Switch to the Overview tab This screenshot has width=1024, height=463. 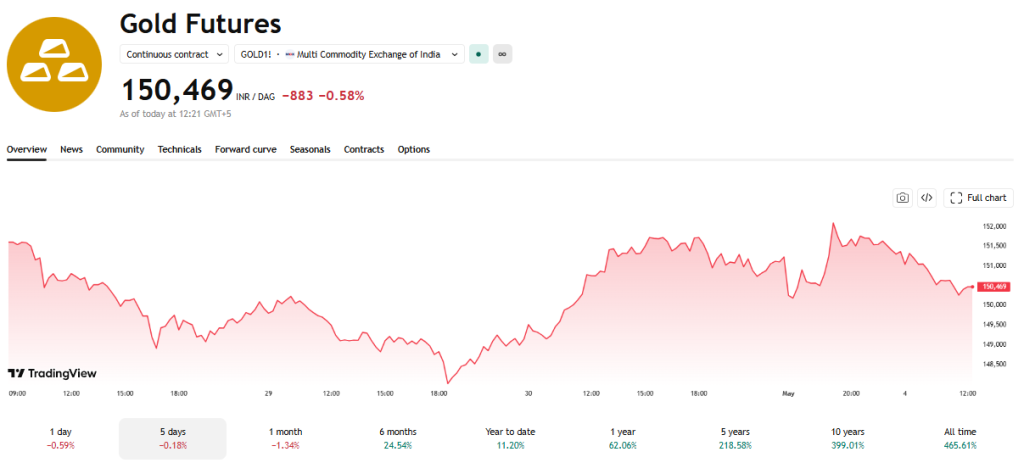[x=27, y=150]
